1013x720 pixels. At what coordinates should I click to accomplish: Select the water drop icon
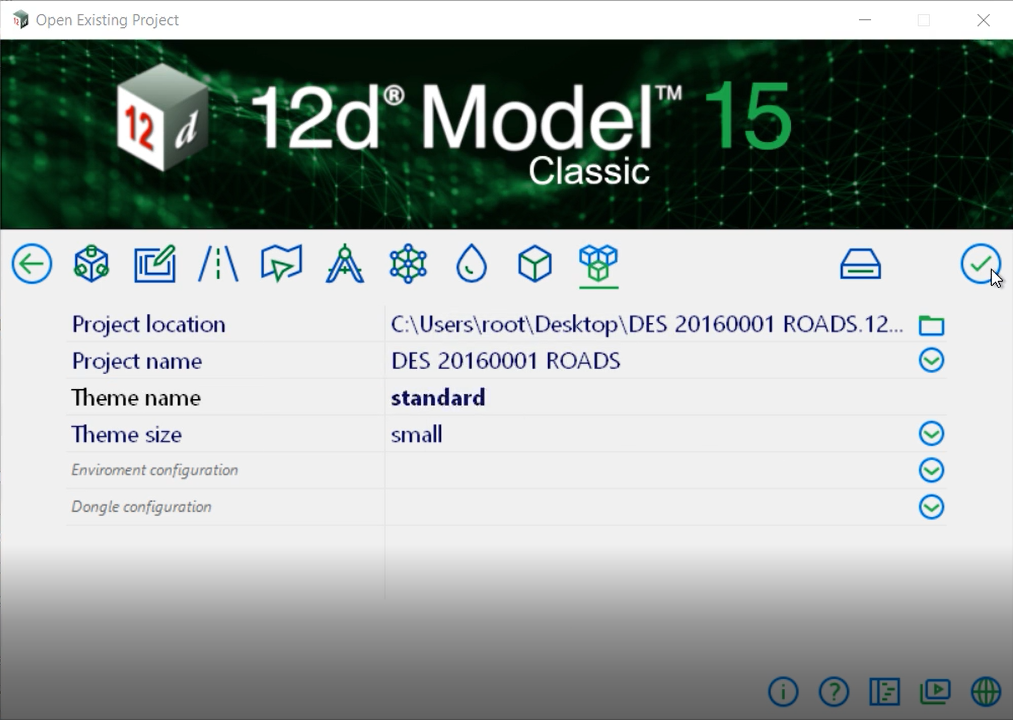point(472,264)
